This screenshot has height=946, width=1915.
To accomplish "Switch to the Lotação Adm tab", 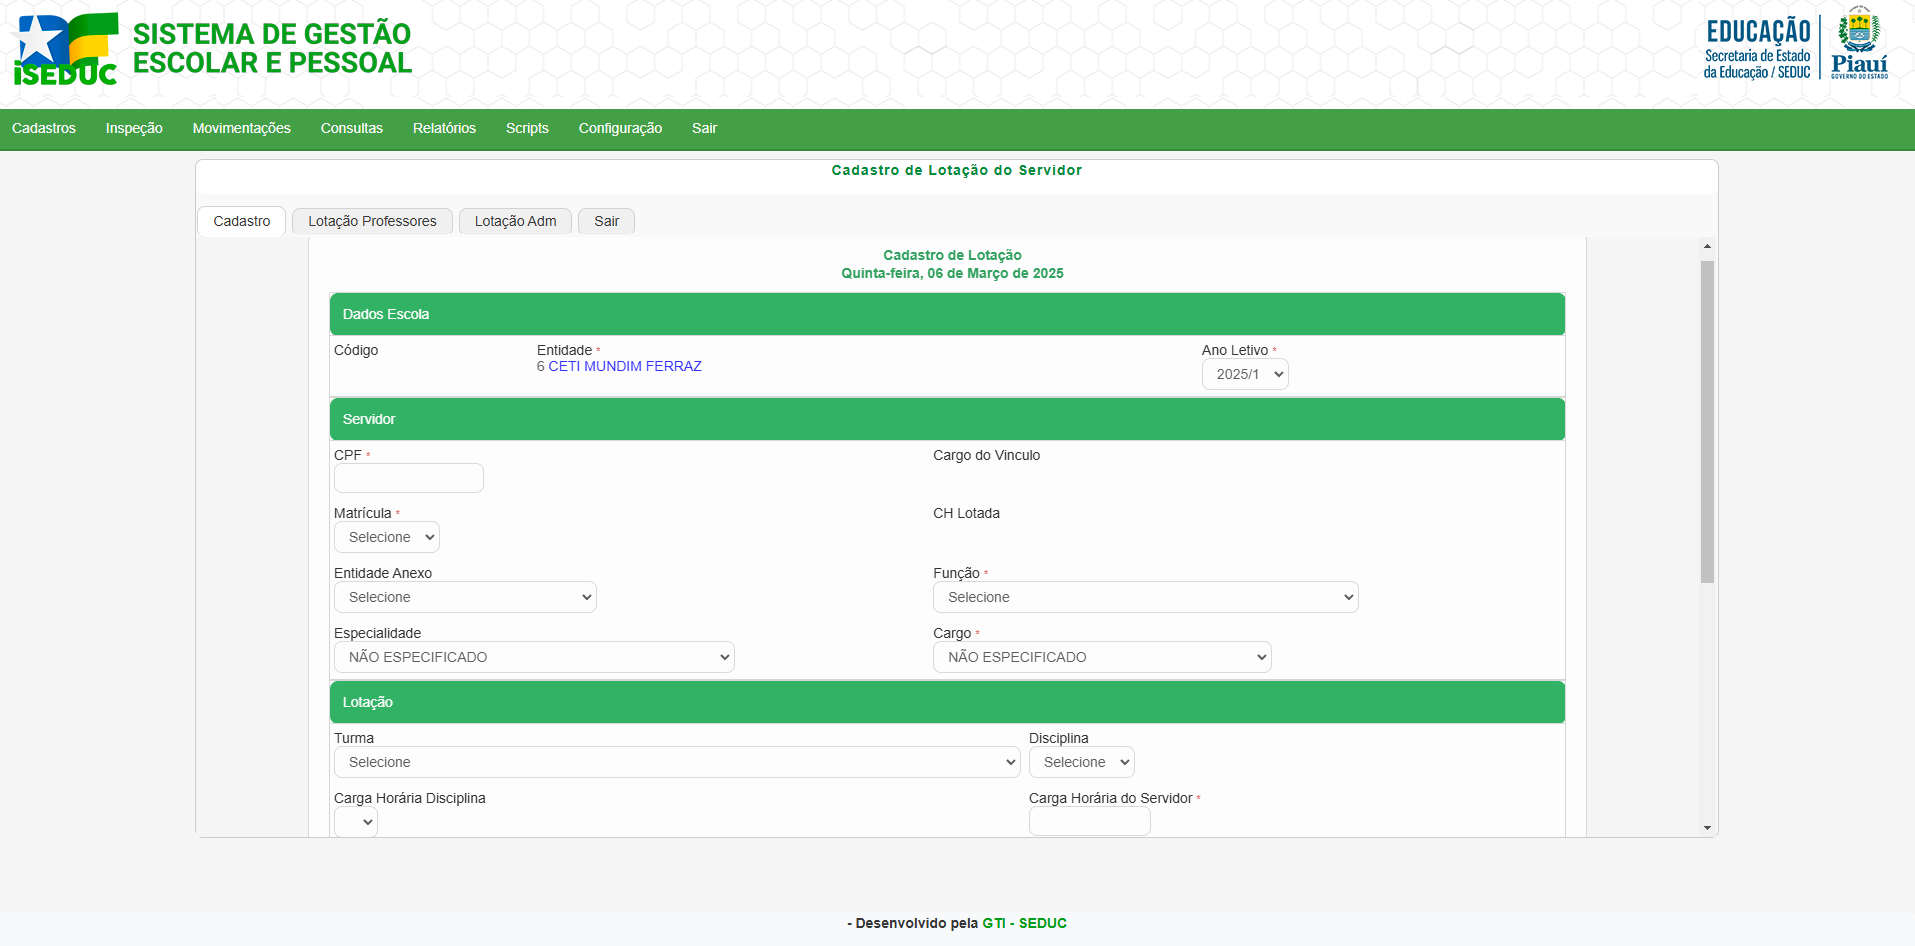I will [515, 221].
